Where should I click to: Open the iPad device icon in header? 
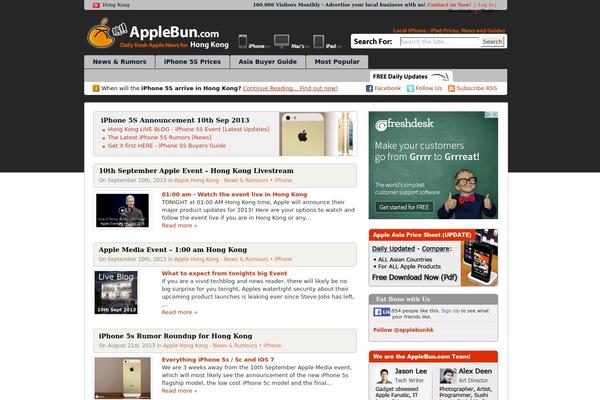(318, 41)
